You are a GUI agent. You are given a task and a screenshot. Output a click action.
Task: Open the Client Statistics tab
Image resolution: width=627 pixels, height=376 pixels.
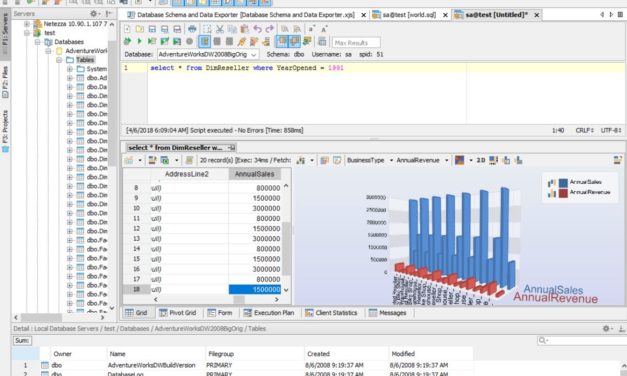coord(331,313)
